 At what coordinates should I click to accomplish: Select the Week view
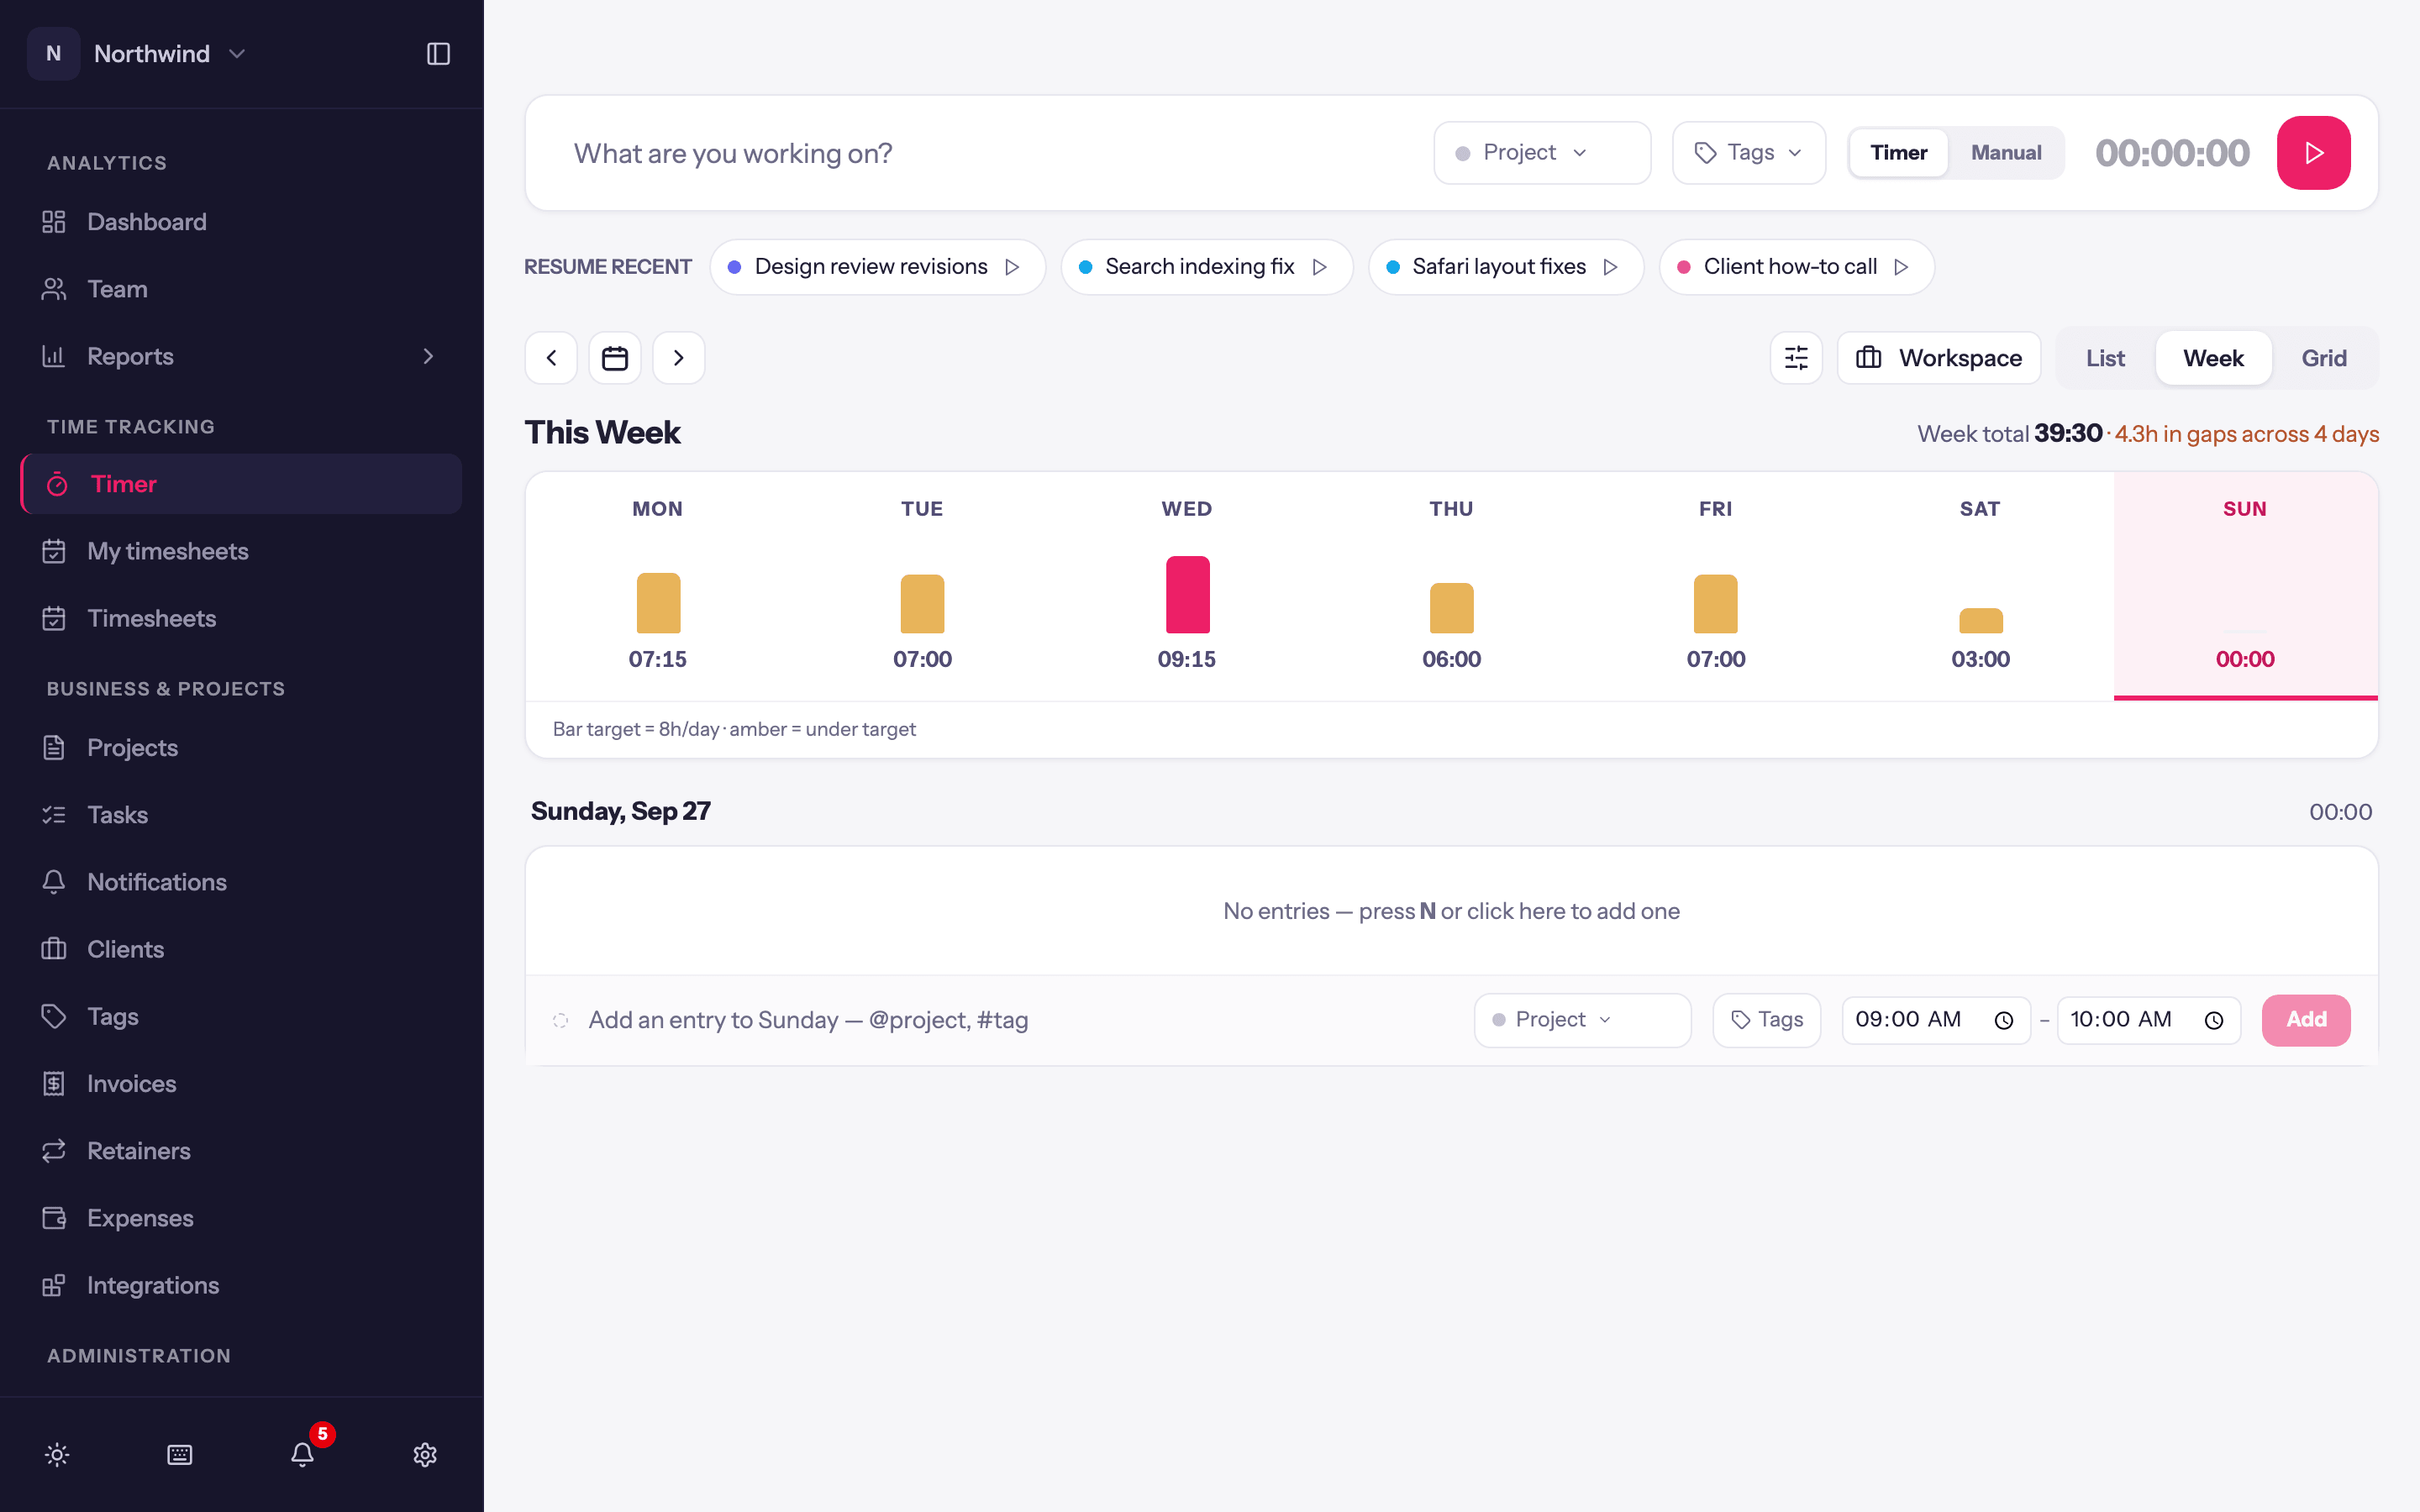point(2213,358)
